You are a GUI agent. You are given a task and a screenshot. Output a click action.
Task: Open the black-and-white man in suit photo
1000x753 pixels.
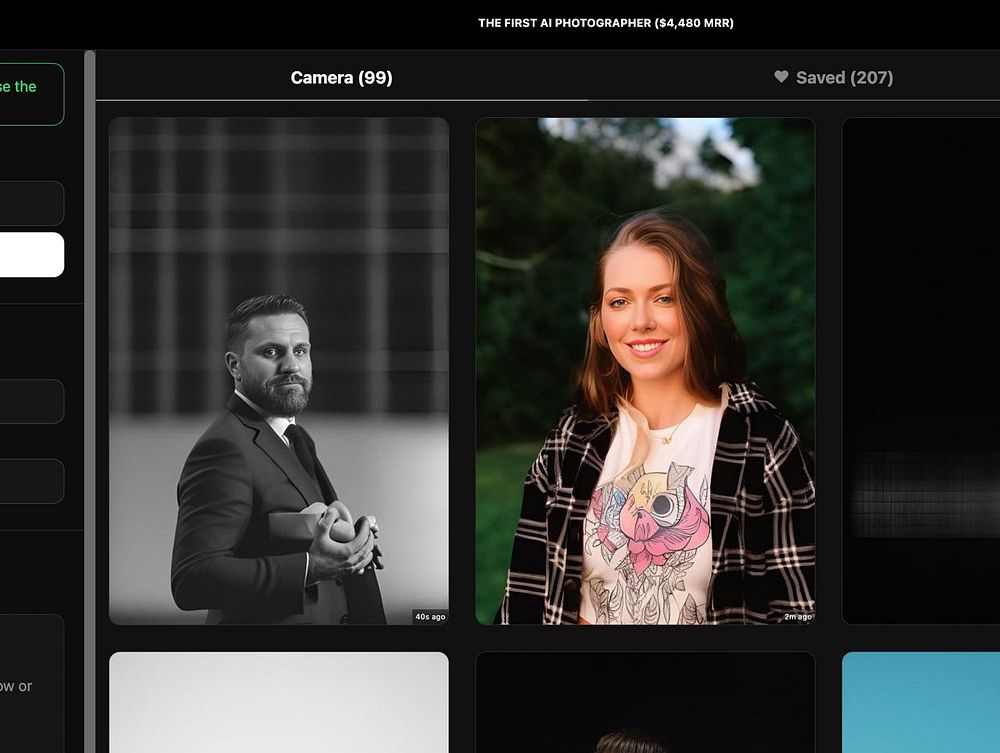click(279, 370)
